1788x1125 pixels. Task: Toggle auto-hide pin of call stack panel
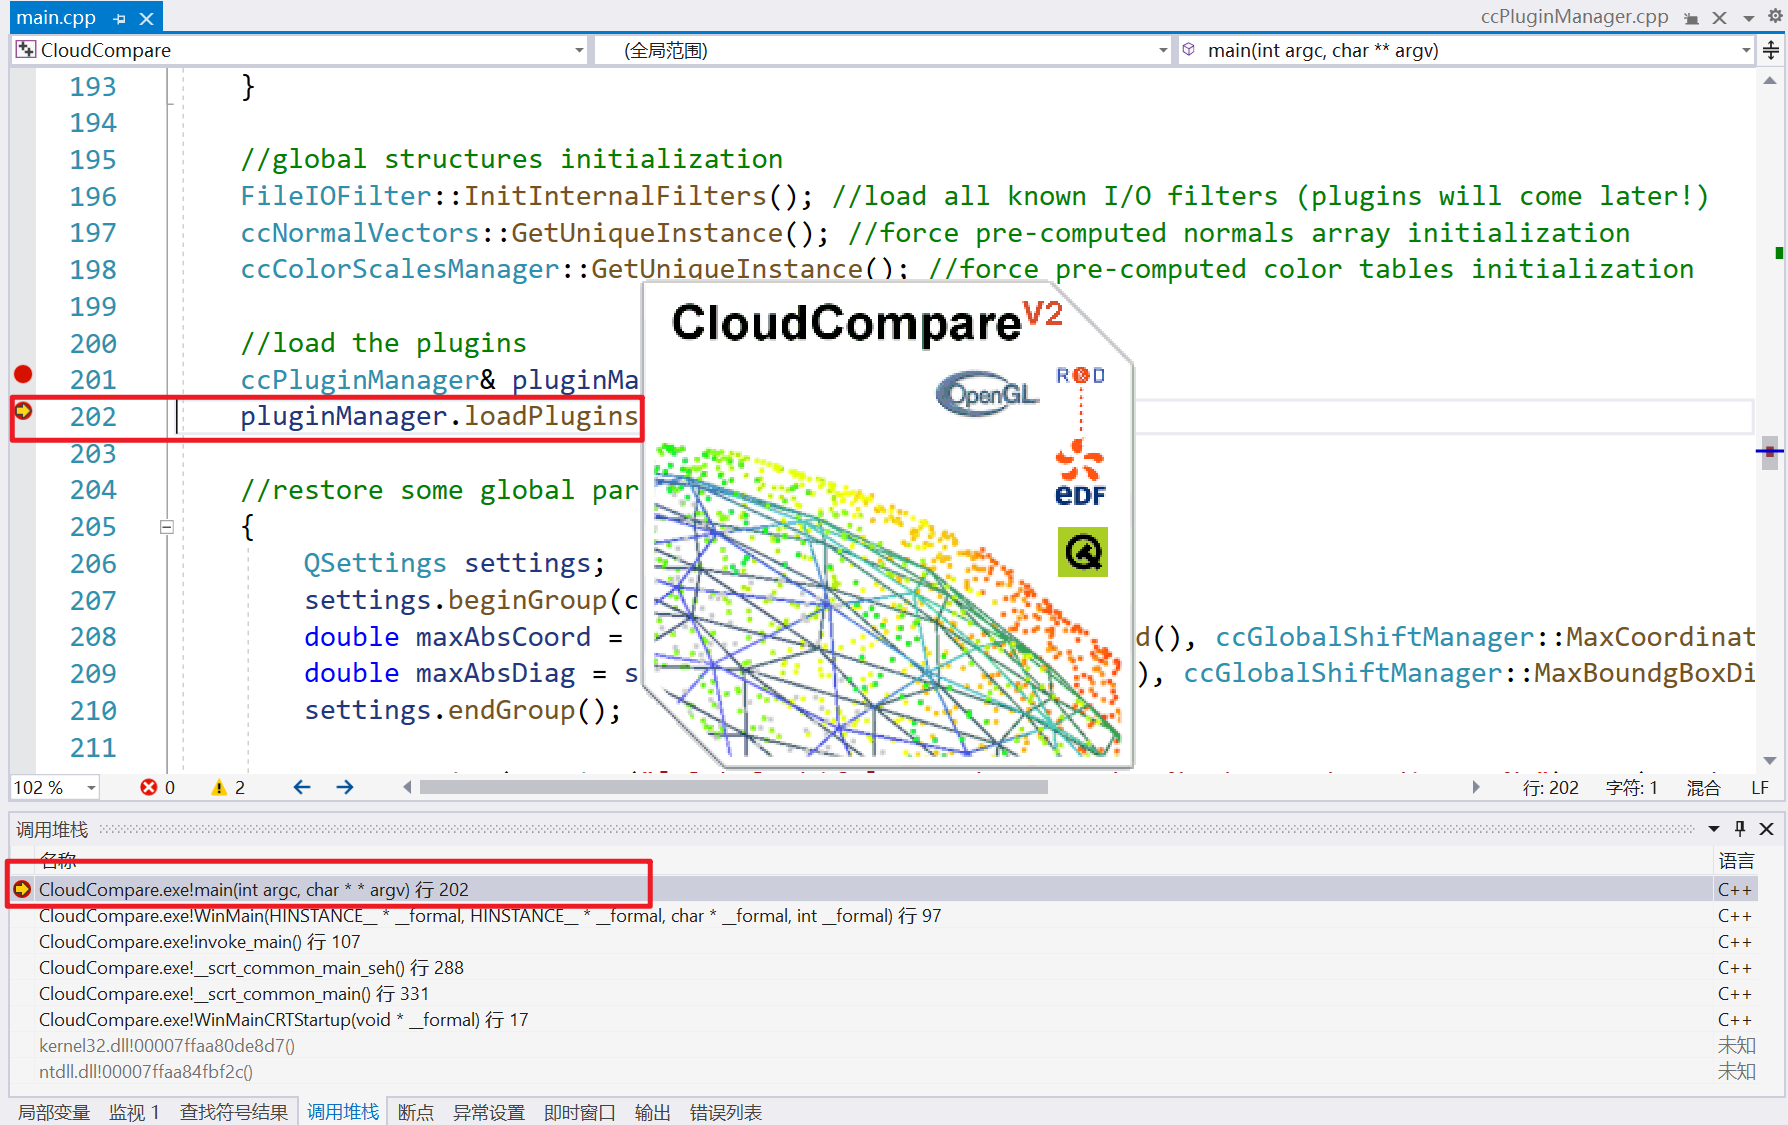pyautogui.click(x=1740, y=829)
